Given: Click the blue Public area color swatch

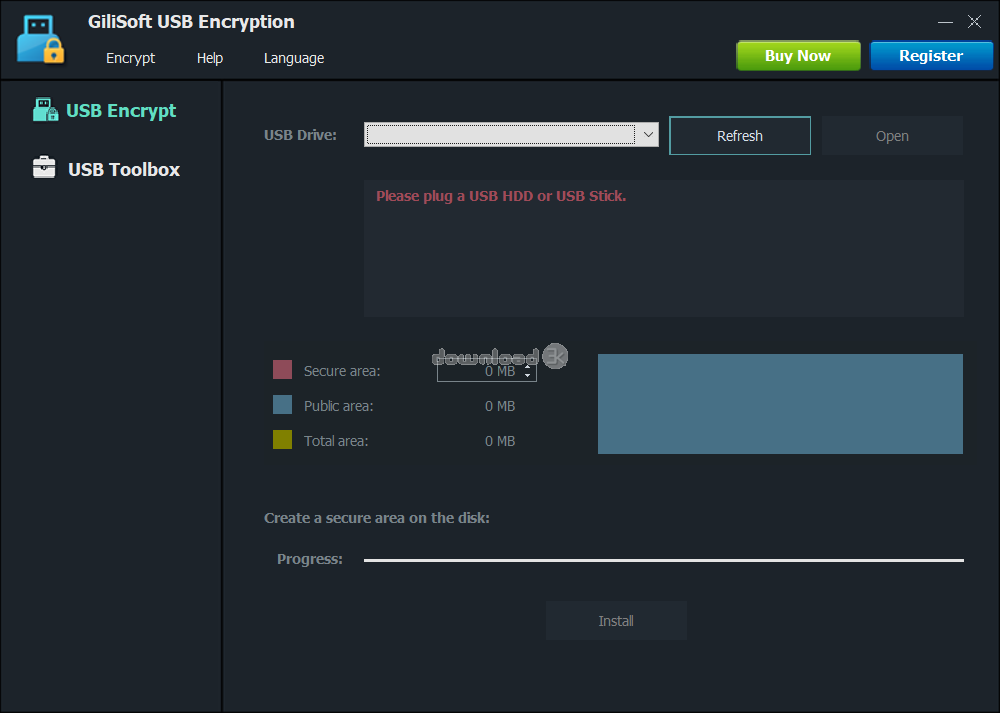Looking at the screenshot, I should tap(283, 405).
